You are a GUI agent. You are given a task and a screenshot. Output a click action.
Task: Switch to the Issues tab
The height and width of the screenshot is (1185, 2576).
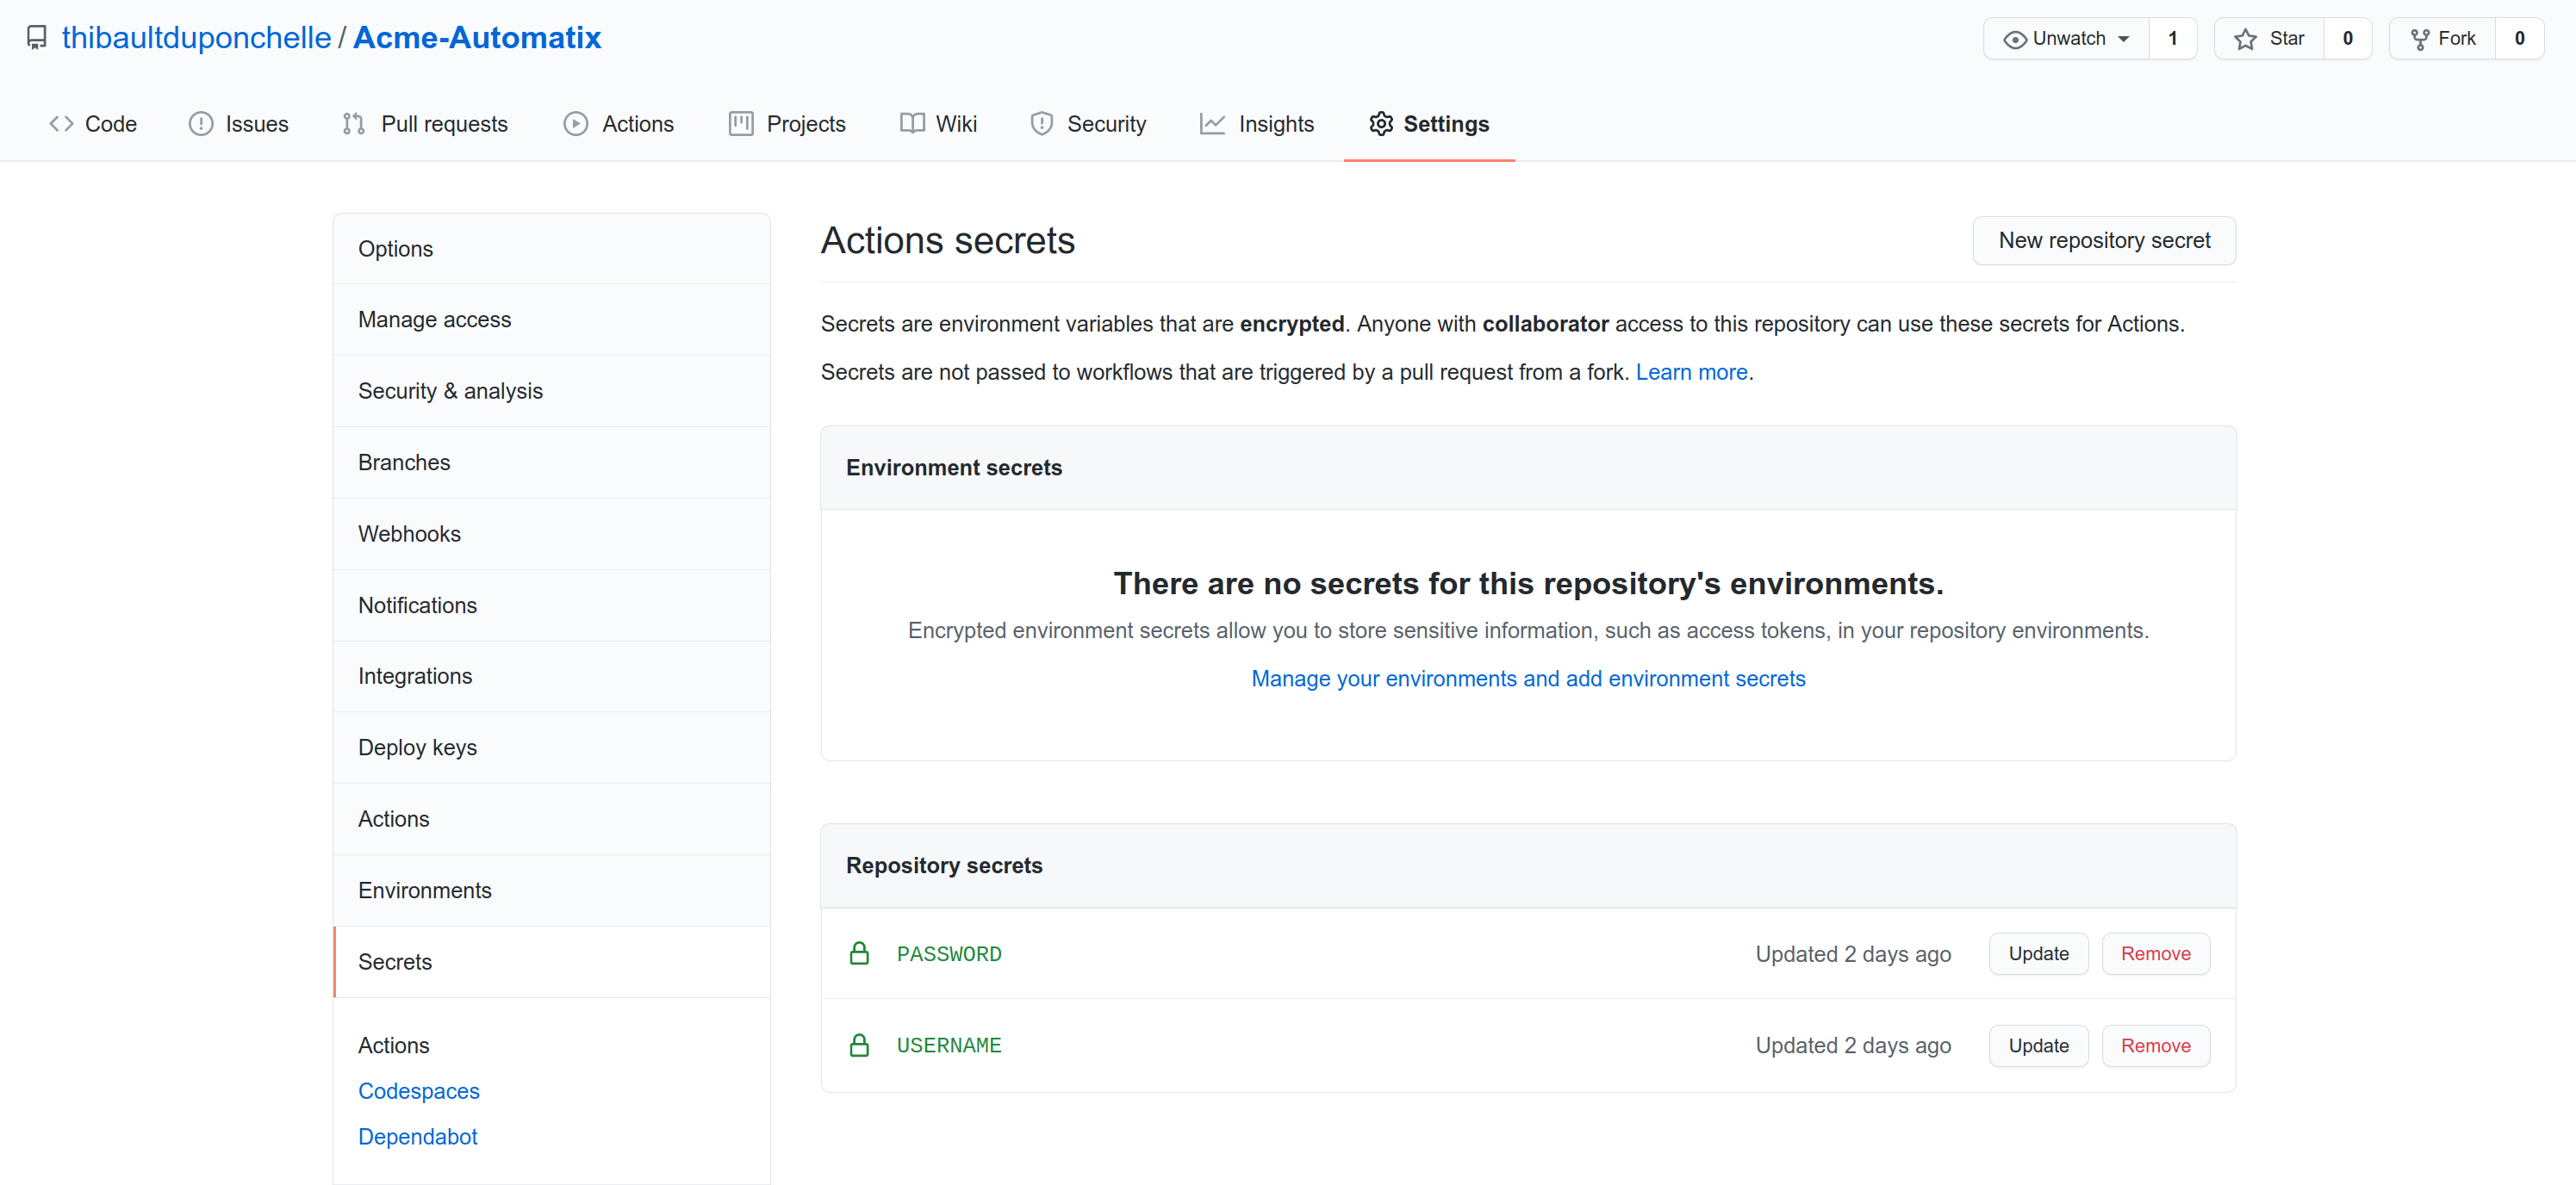pos(239,124)
